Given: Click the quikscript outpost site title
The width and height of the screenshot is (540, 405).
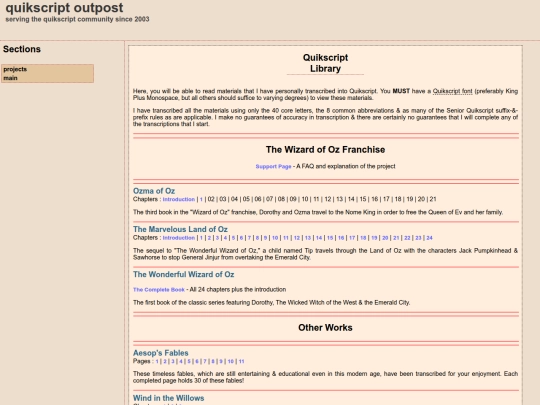Looking at the screenshot, I should [x=64, y=8].
